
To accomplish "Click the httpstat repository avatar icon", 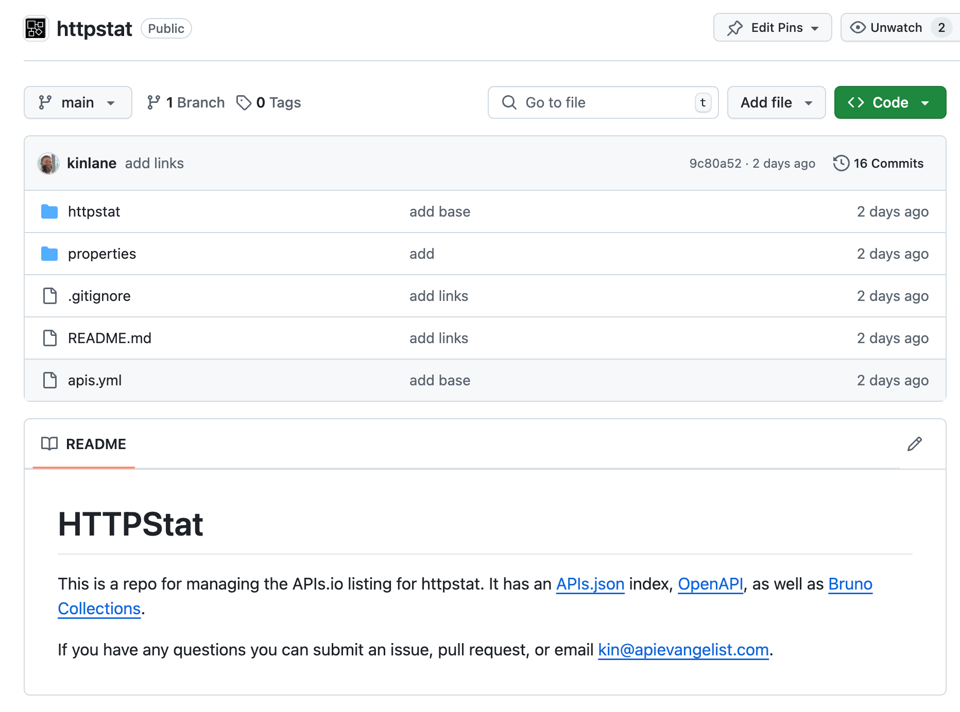I will [36, 28].
